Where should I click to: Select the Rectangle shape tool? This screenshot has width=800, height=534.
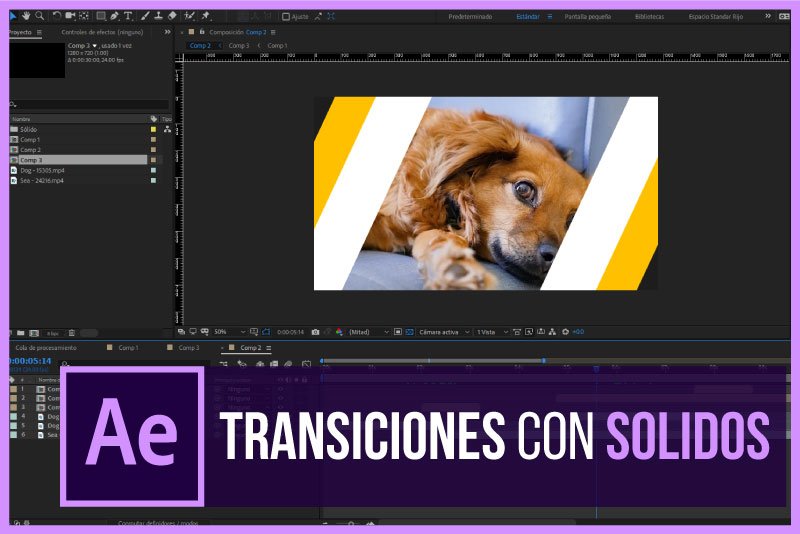coord(101,16)
